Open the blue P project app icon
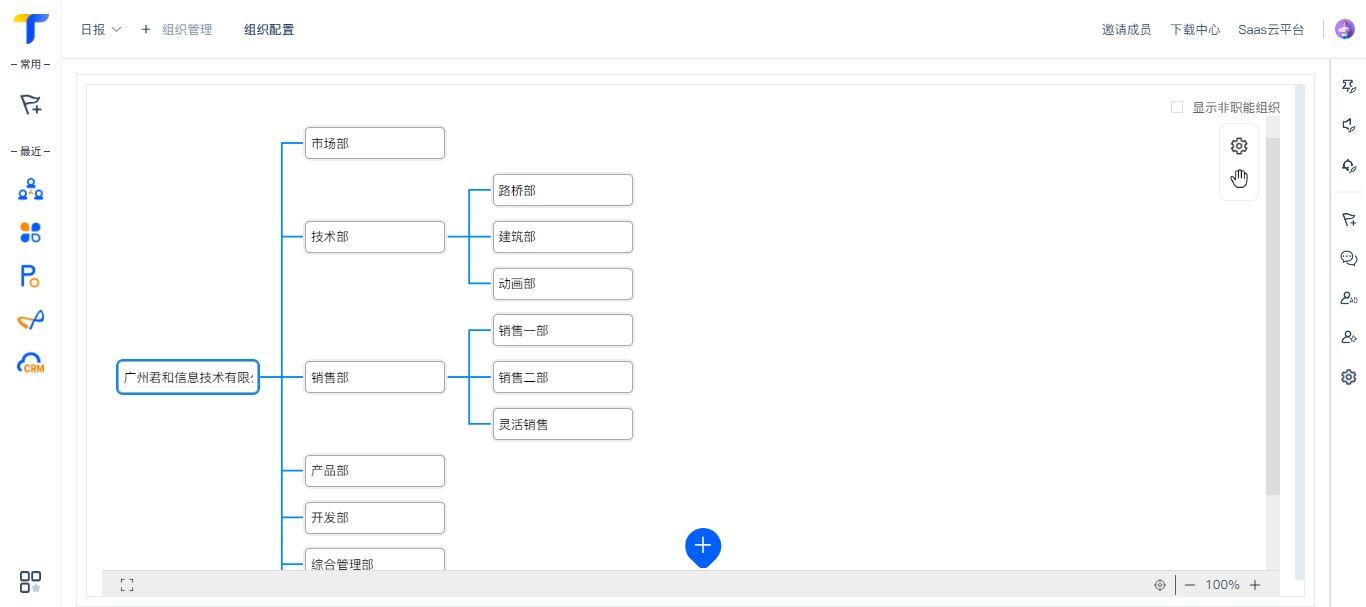This screenshot has width=1366, height=607. tap(30, 276)
